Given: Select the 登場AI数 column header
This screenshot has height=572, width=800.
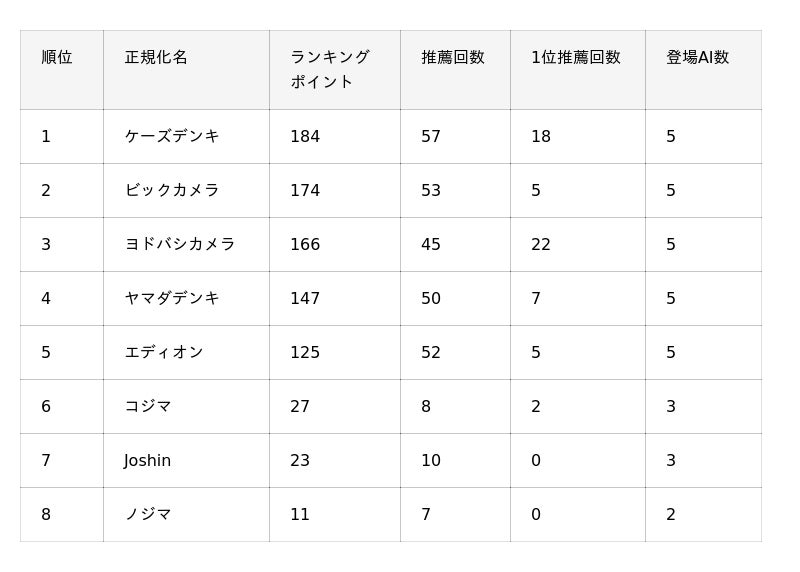Looking at the screenshot, I should [704, 70].
